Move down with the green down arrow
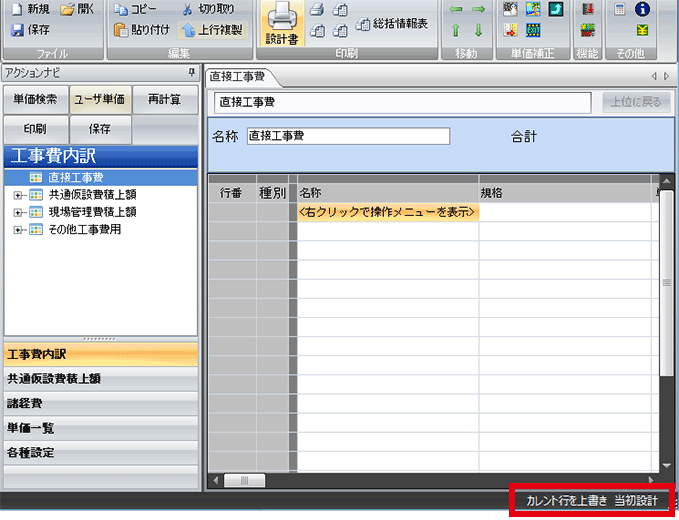Screen dimensions: 679x520 point(478,30)
